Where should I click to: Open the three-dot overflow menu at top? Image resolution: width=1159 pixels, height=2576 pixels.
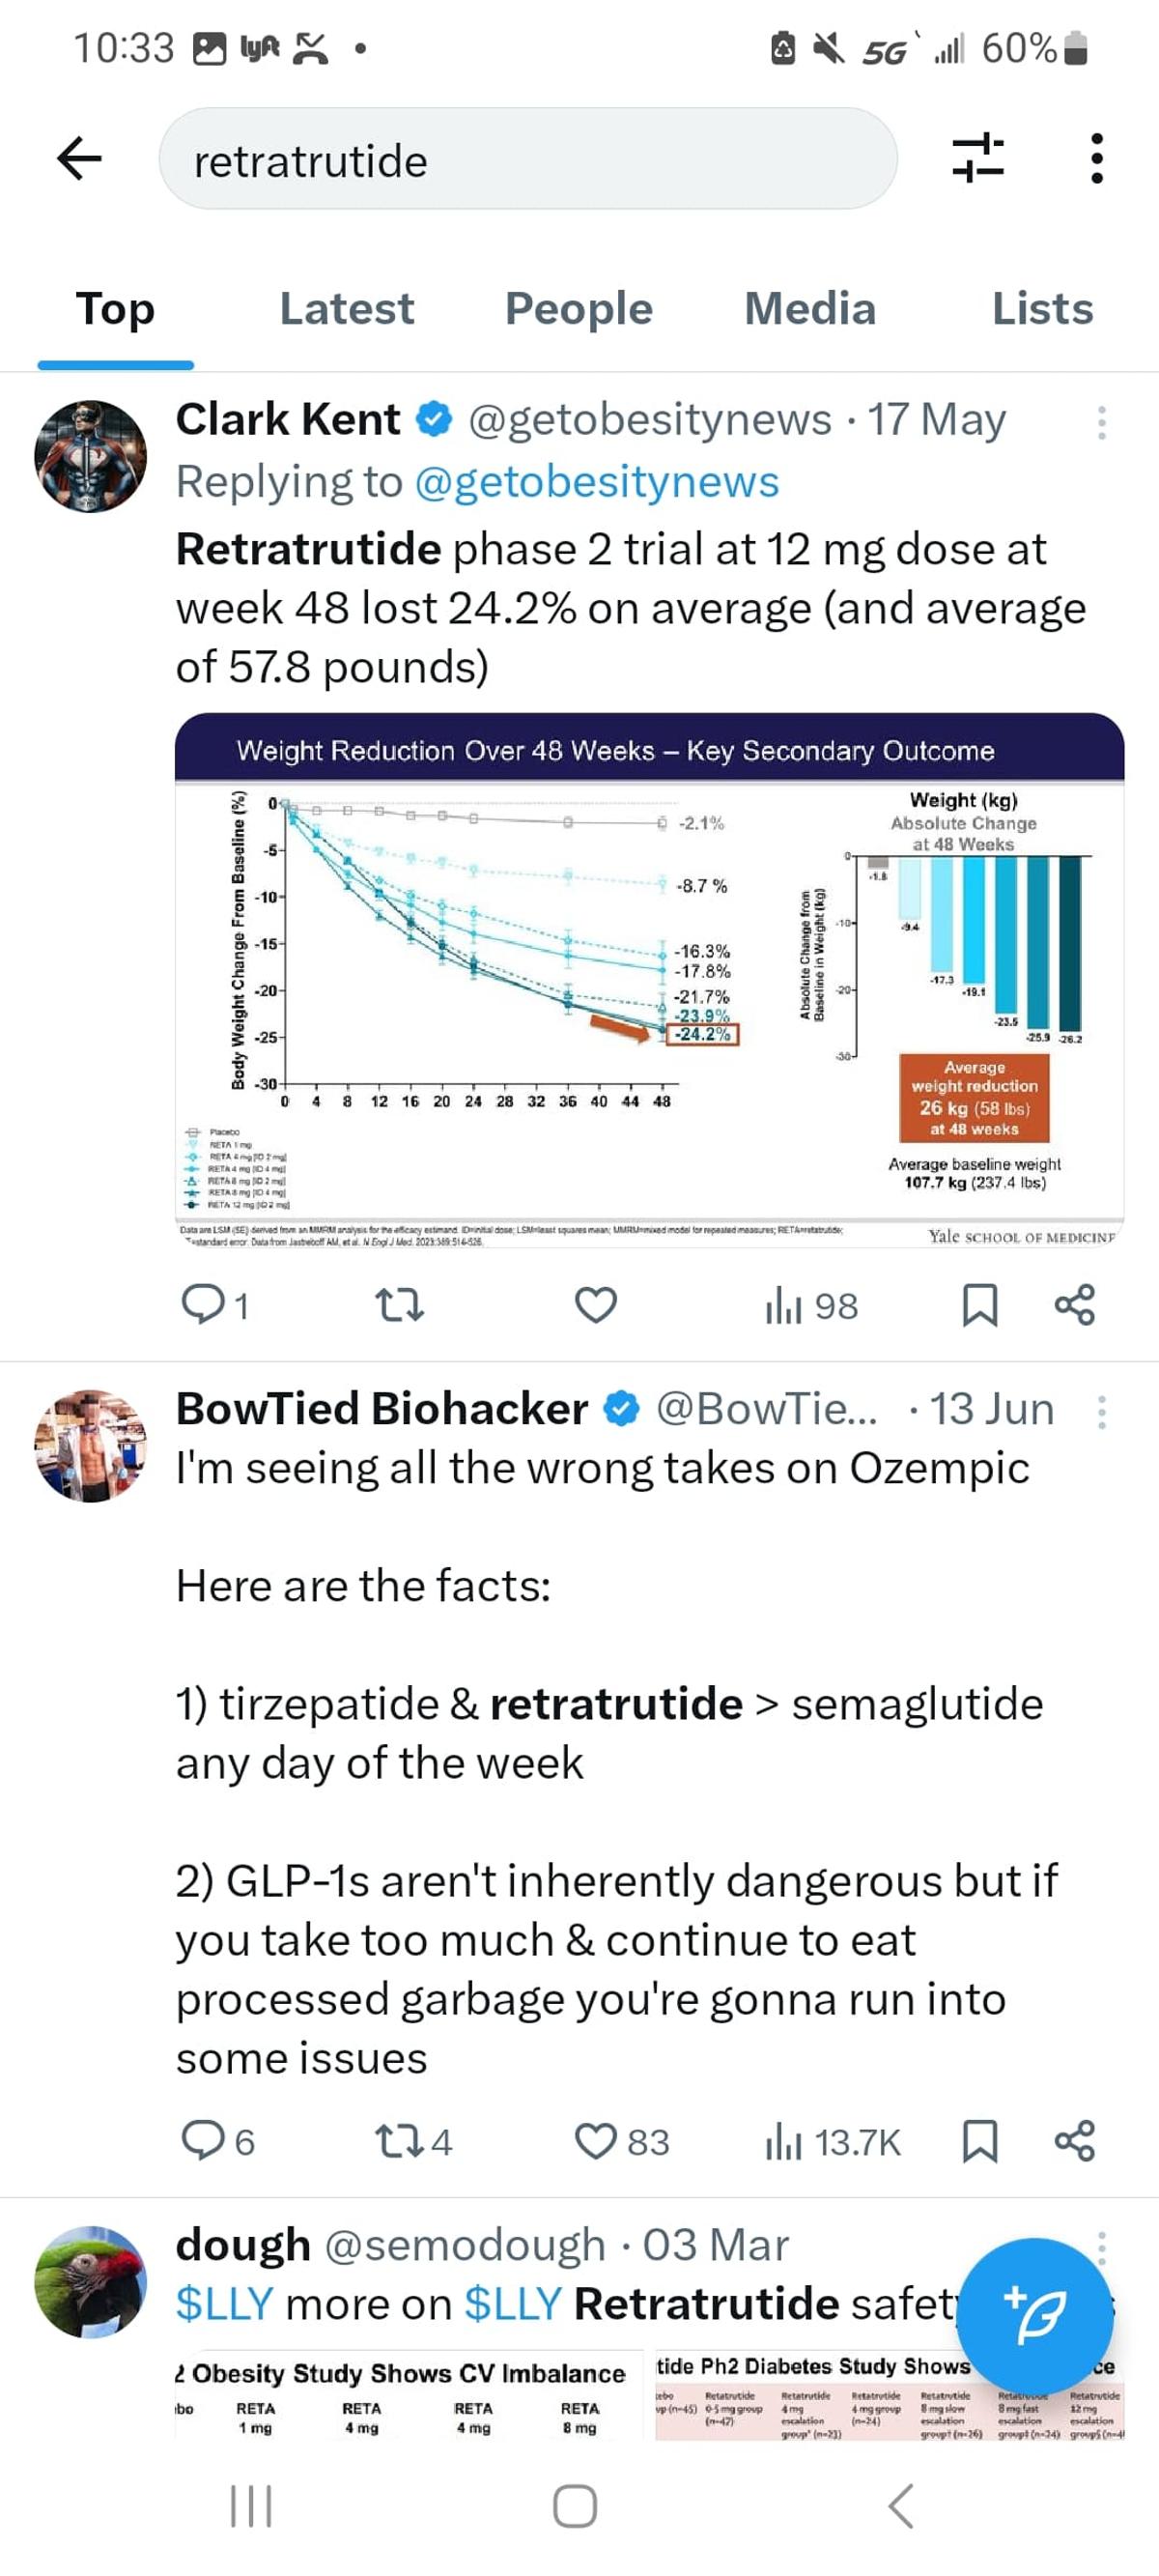coord(1096,158)
